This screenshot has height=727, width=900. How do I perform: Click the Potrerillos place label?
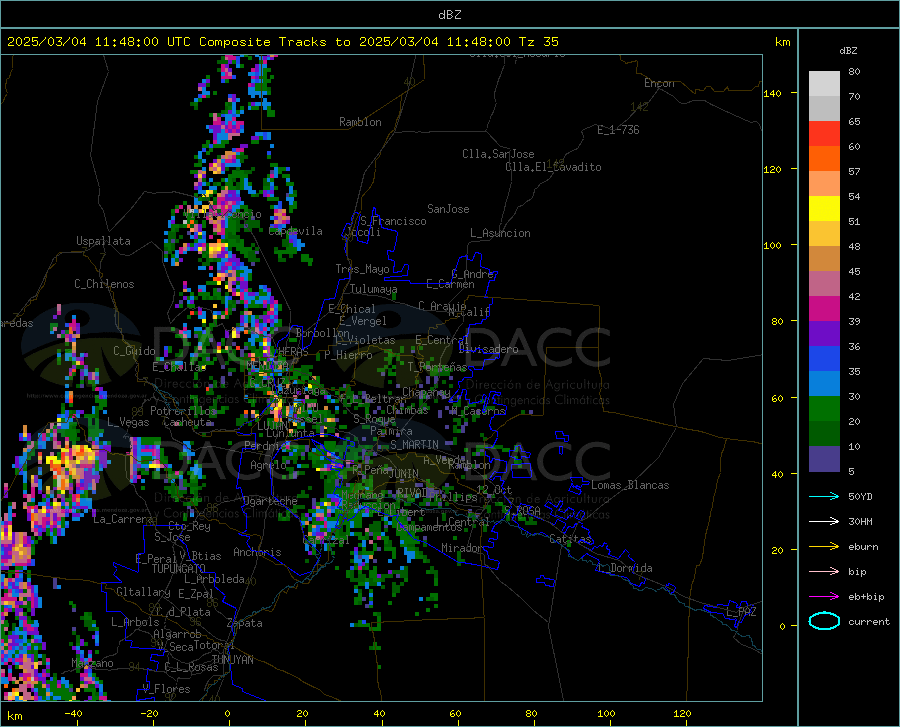[x=183, y=411]
